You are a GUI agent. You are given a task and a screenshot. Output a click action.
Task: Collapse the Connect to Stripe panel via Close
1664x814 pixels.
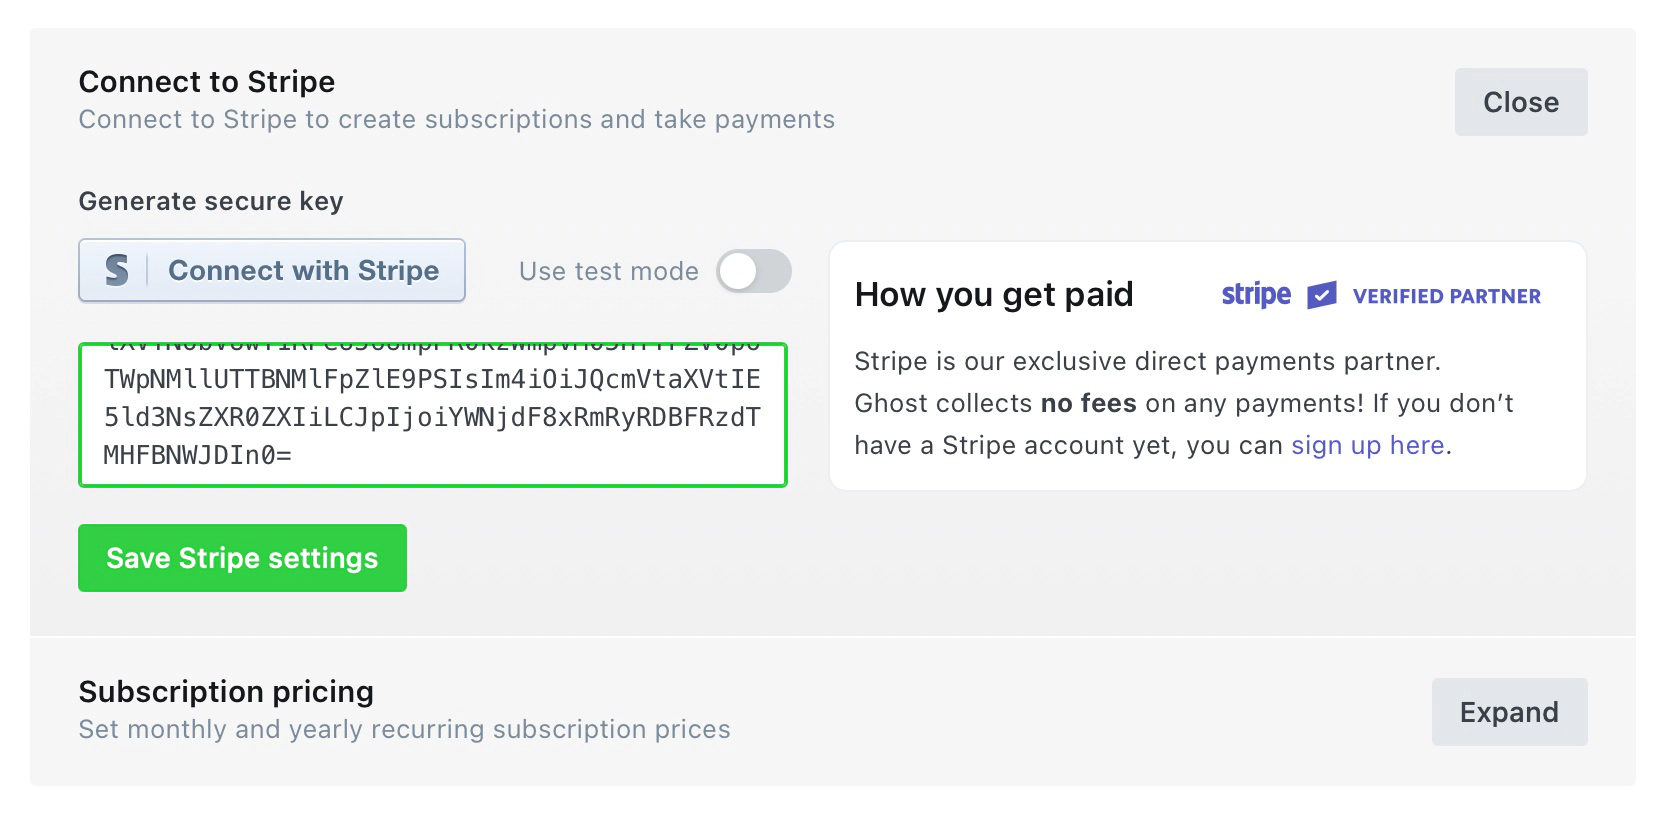point(1520,101)
